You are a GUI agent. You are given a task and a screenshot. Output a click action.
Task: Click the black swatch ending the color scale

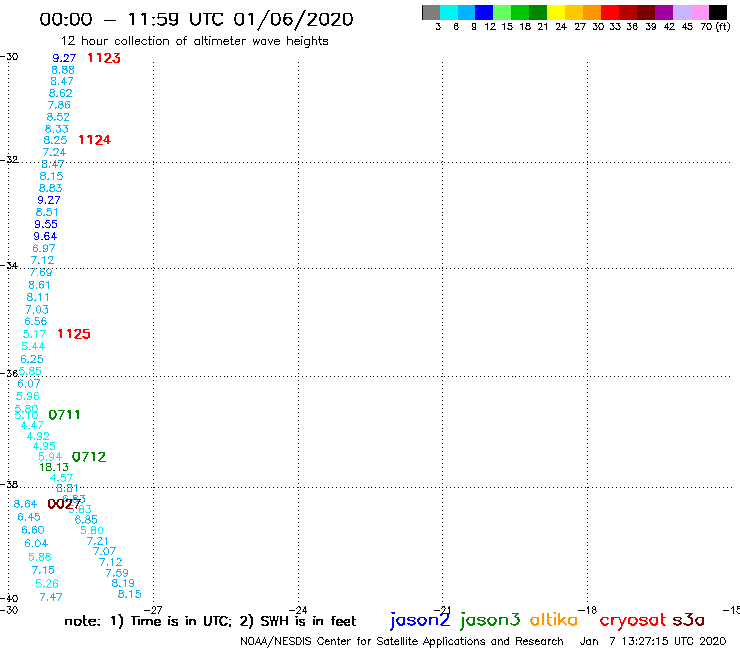click(717, 12)
